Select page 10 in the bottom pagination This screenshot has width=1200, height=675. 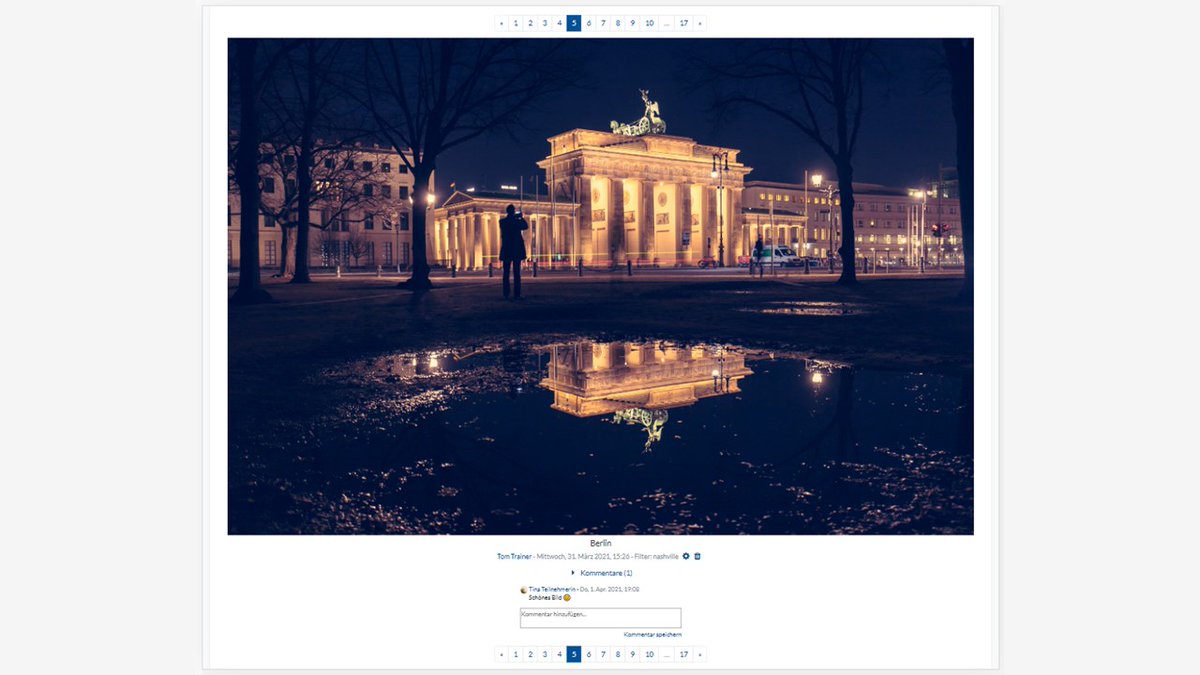(649, 654)
